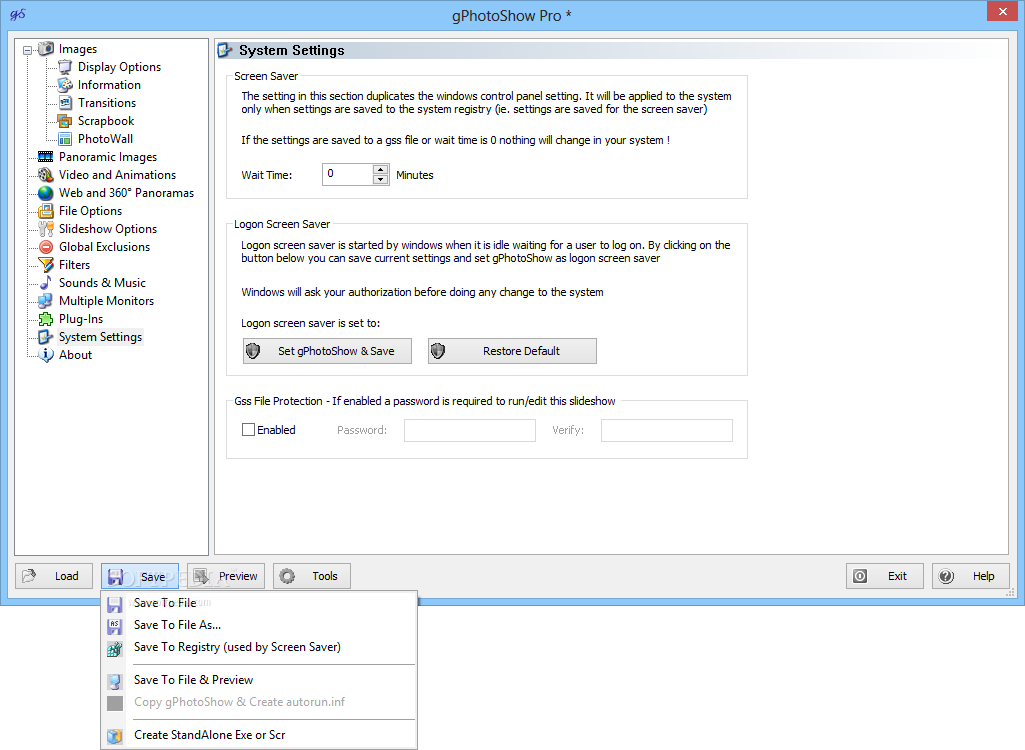Screen dimensions: 1025x750
Task: Click the About info icon
Action: [x=46, y=355]
